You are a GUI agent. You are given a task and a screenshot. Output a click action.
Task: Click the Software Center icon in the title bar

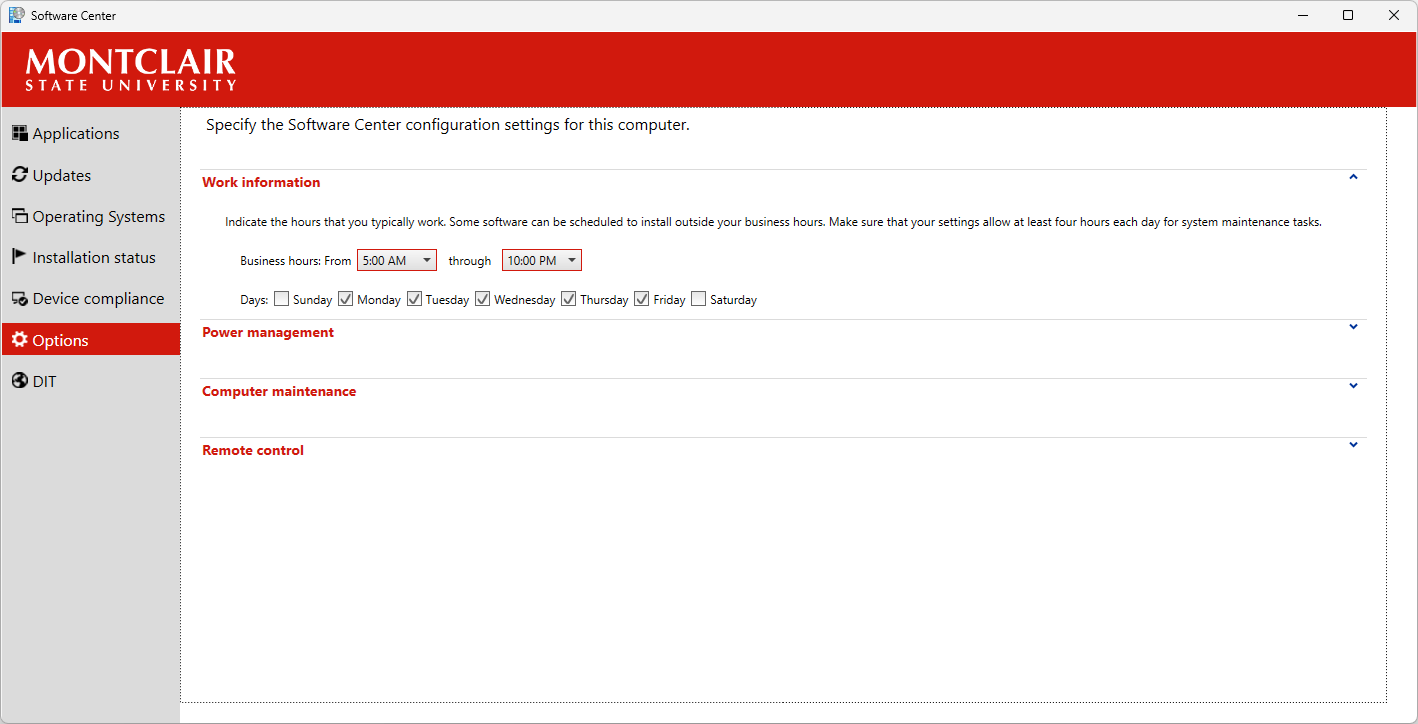pos(17,15)
